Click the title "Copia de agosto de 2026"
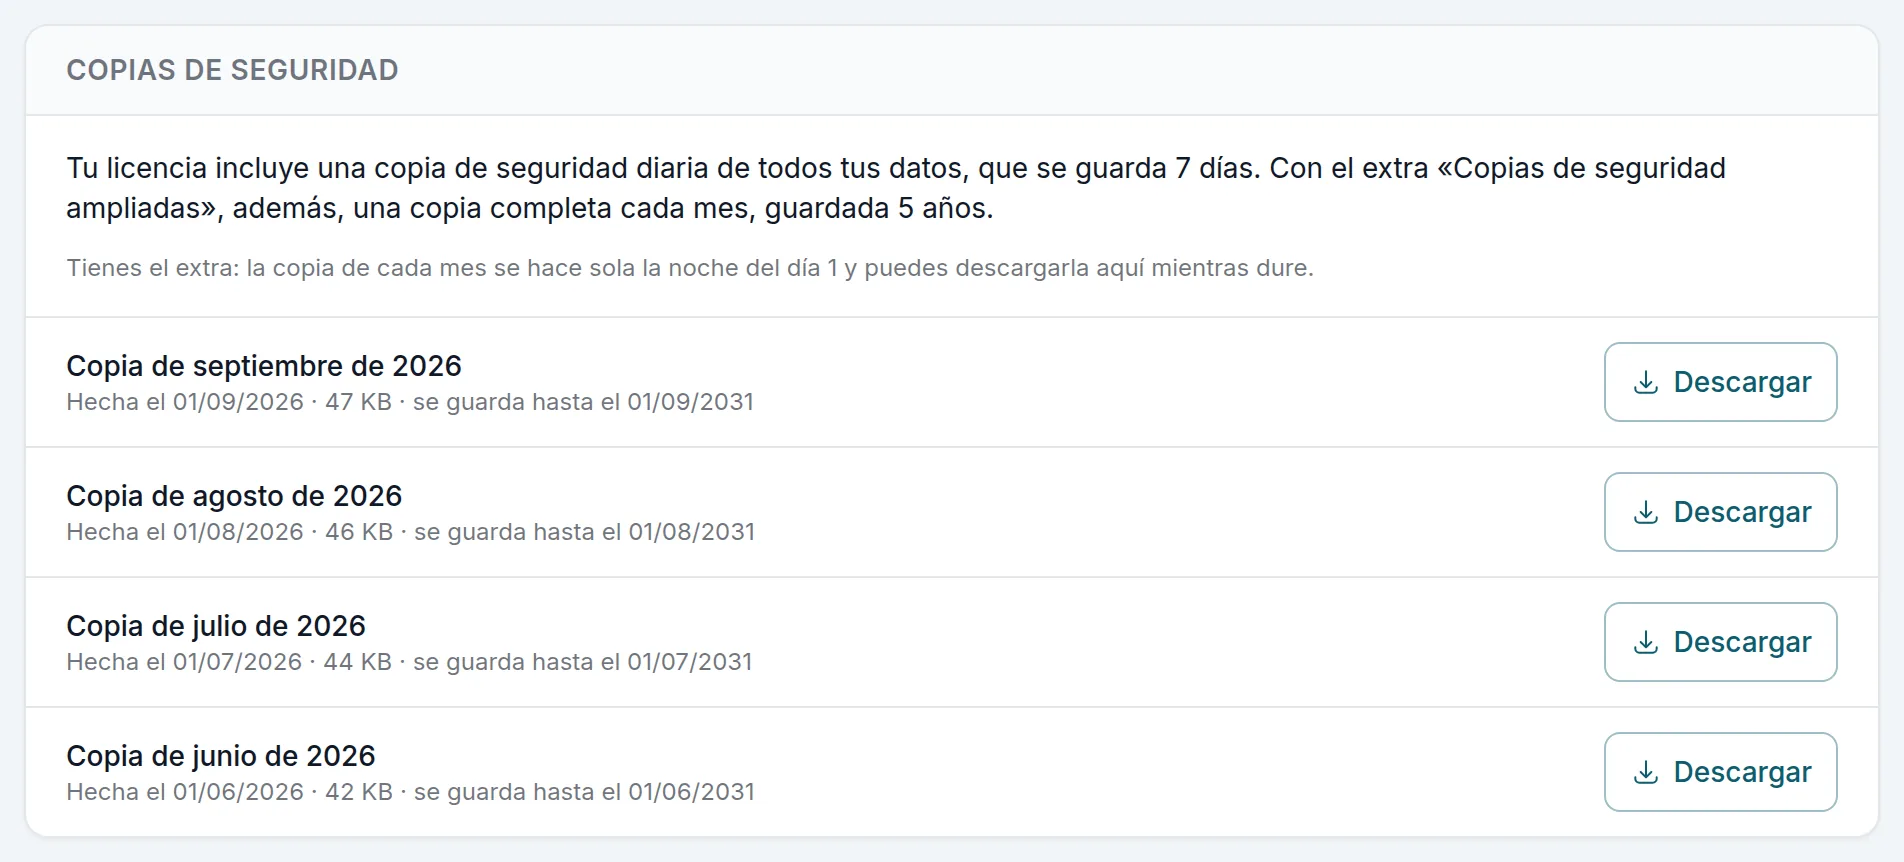1904x862 pixels. 234,496
